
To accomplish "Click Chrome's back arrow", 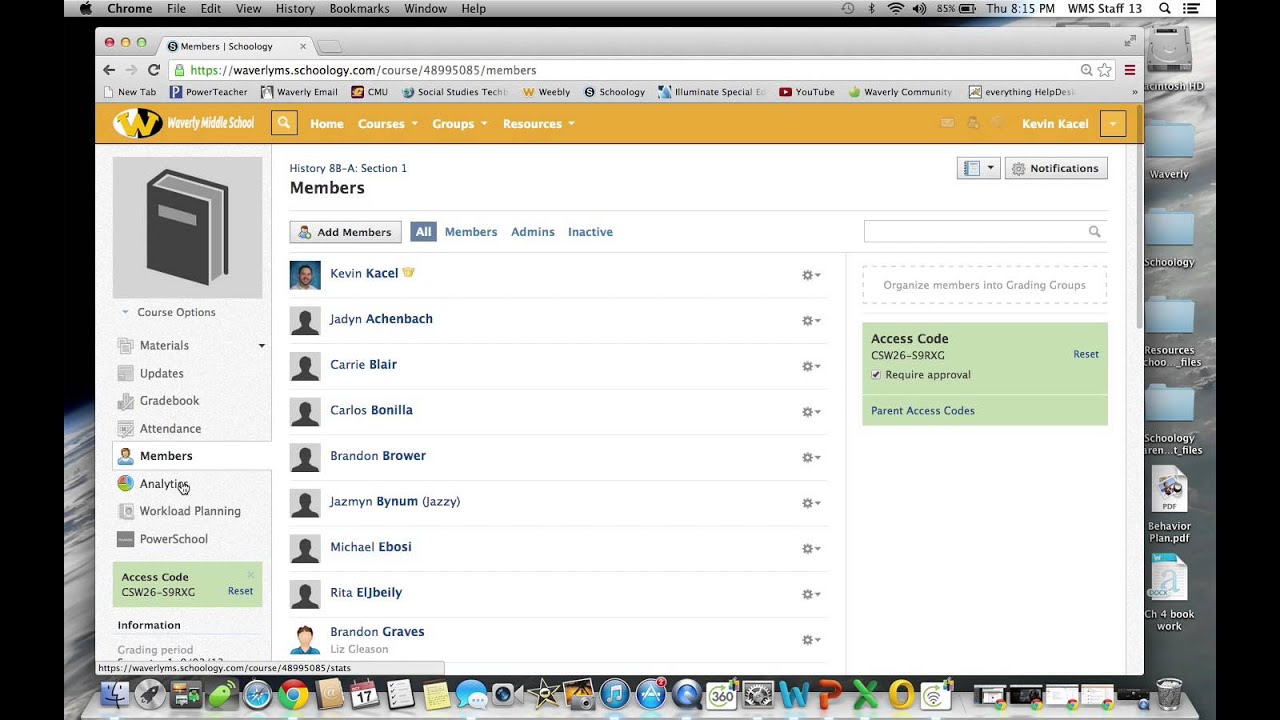I will 109,70.
